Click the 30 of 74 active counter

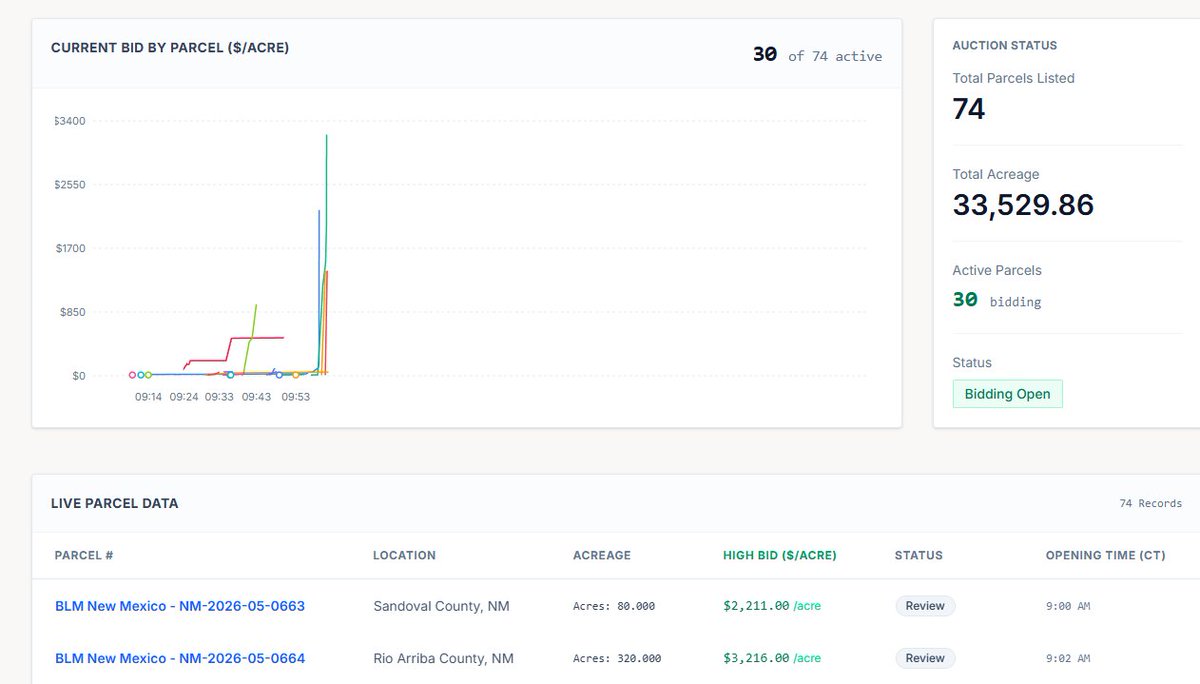click(x=817, y=55)
